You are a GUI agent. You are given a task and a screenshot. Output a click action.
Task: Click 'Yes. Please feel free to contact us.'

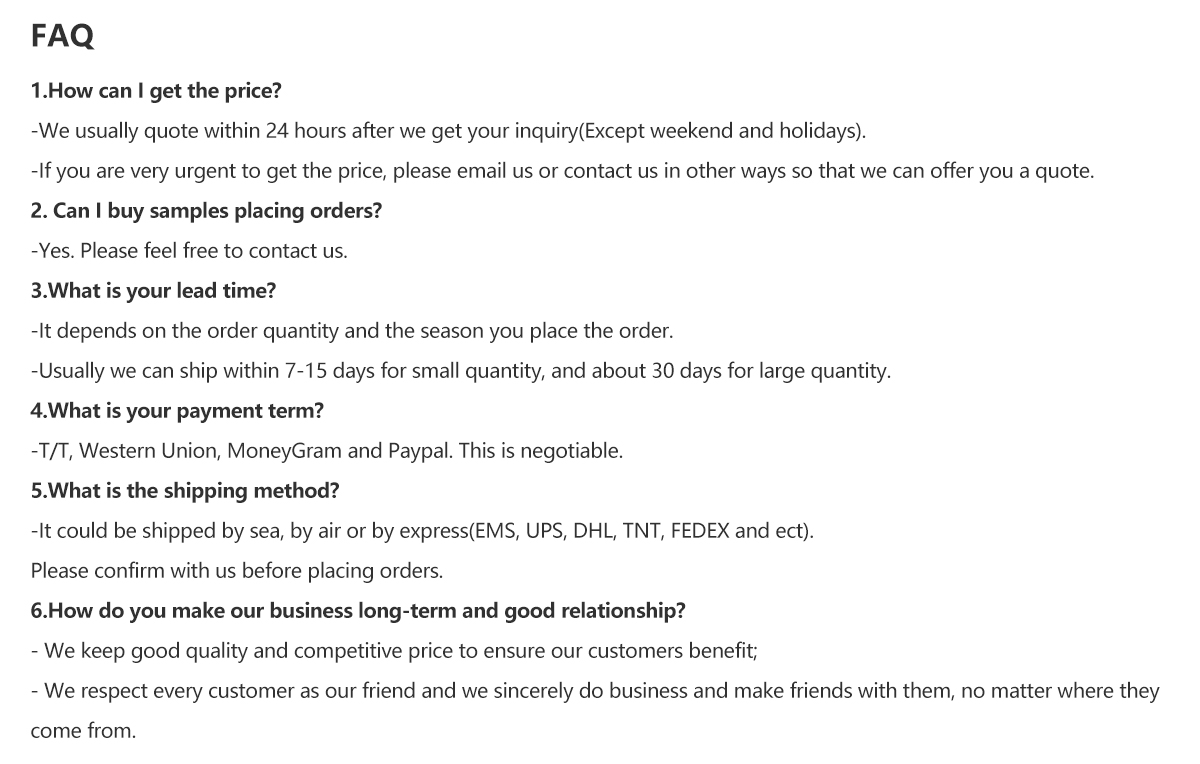click(189, 251)
